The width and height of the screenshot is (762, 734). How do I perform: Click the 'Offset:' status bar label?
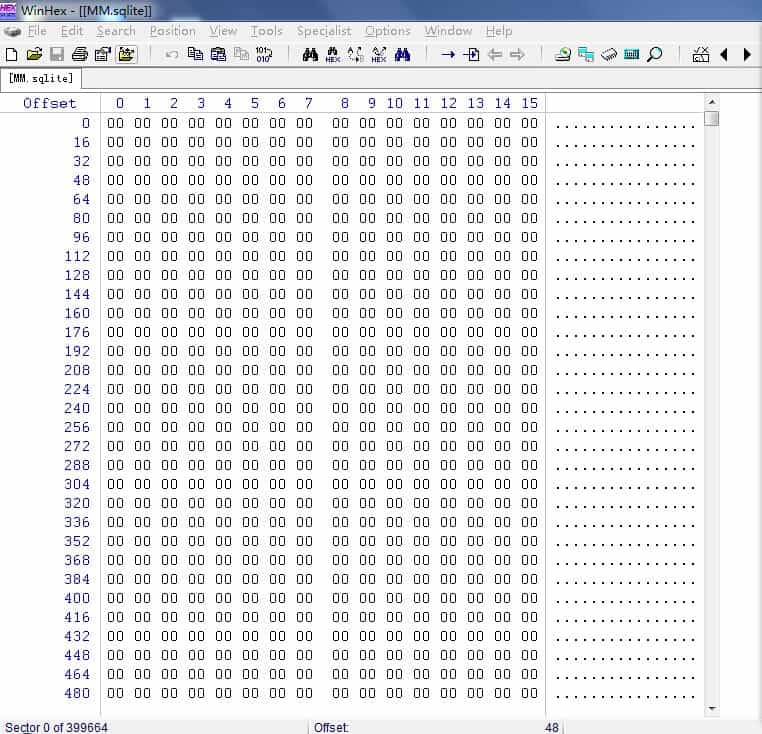(331, 727)
